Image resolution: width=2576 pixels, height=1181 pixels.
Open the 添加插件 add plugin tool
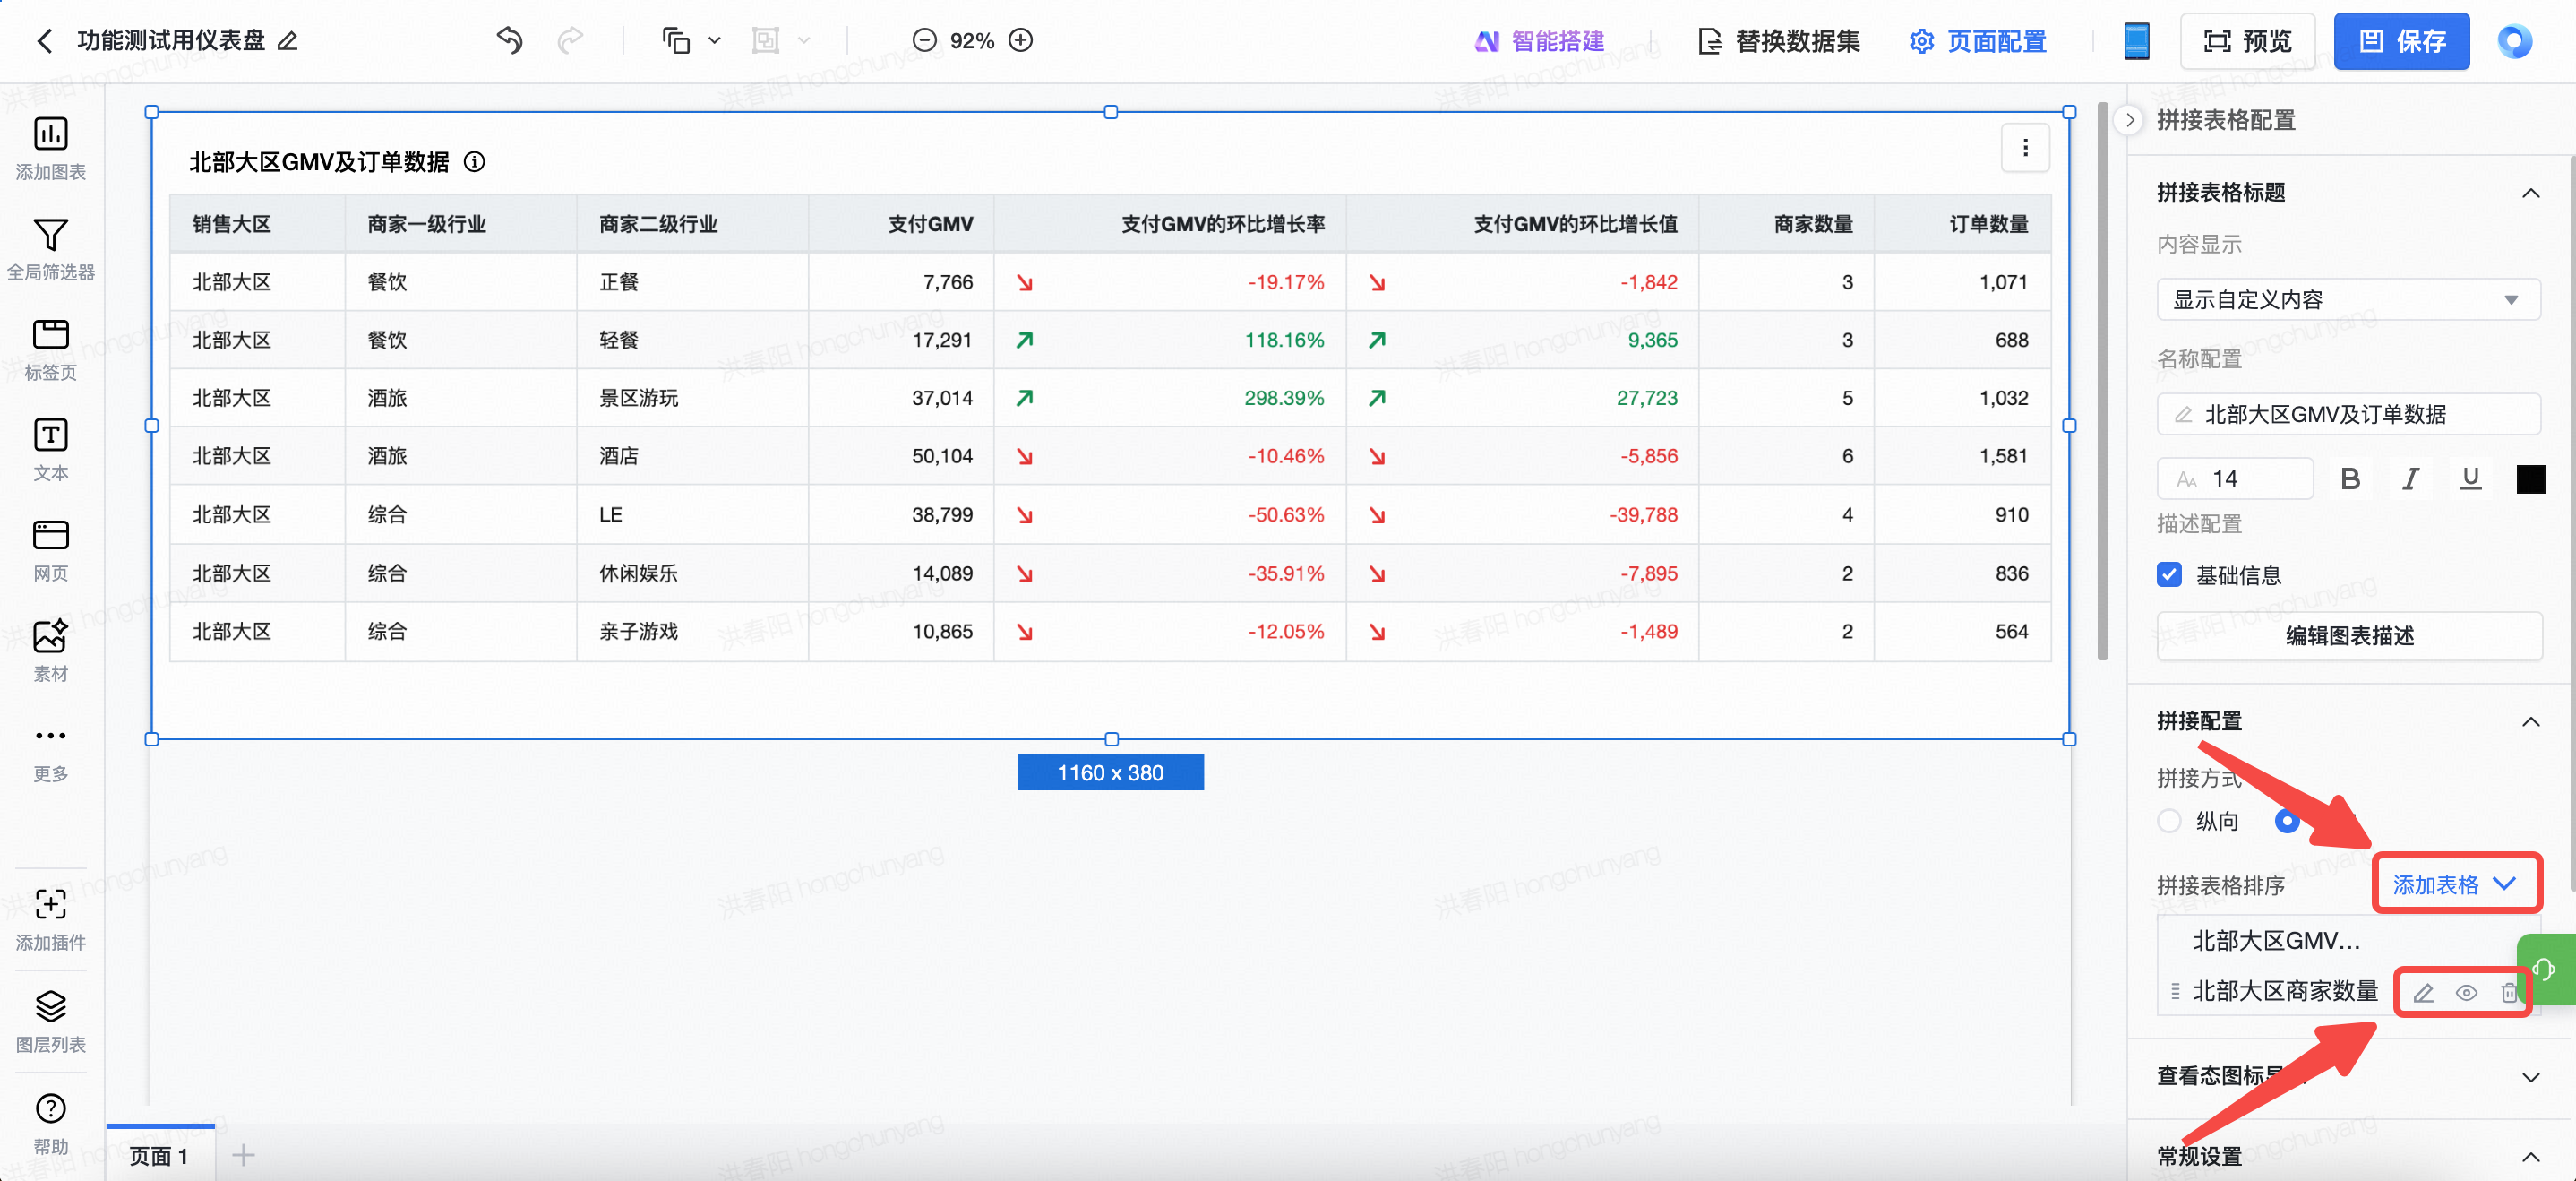point(50,919)
